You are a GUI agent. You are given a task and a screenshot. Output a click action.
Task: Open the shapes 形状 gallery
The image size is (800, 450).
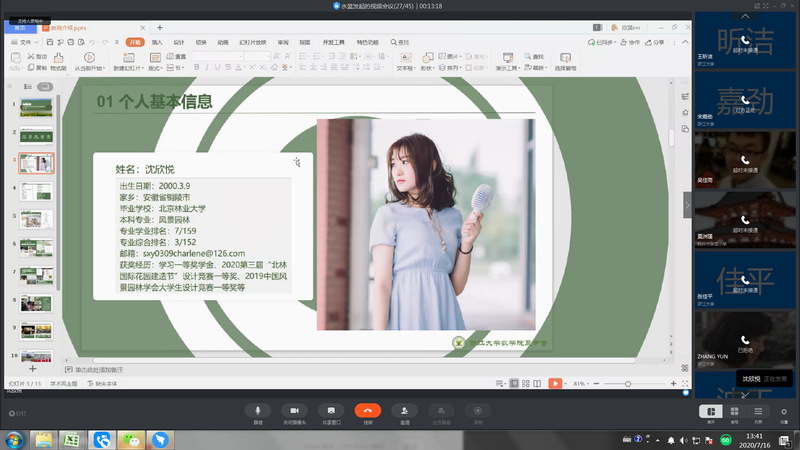pos(427,61)
